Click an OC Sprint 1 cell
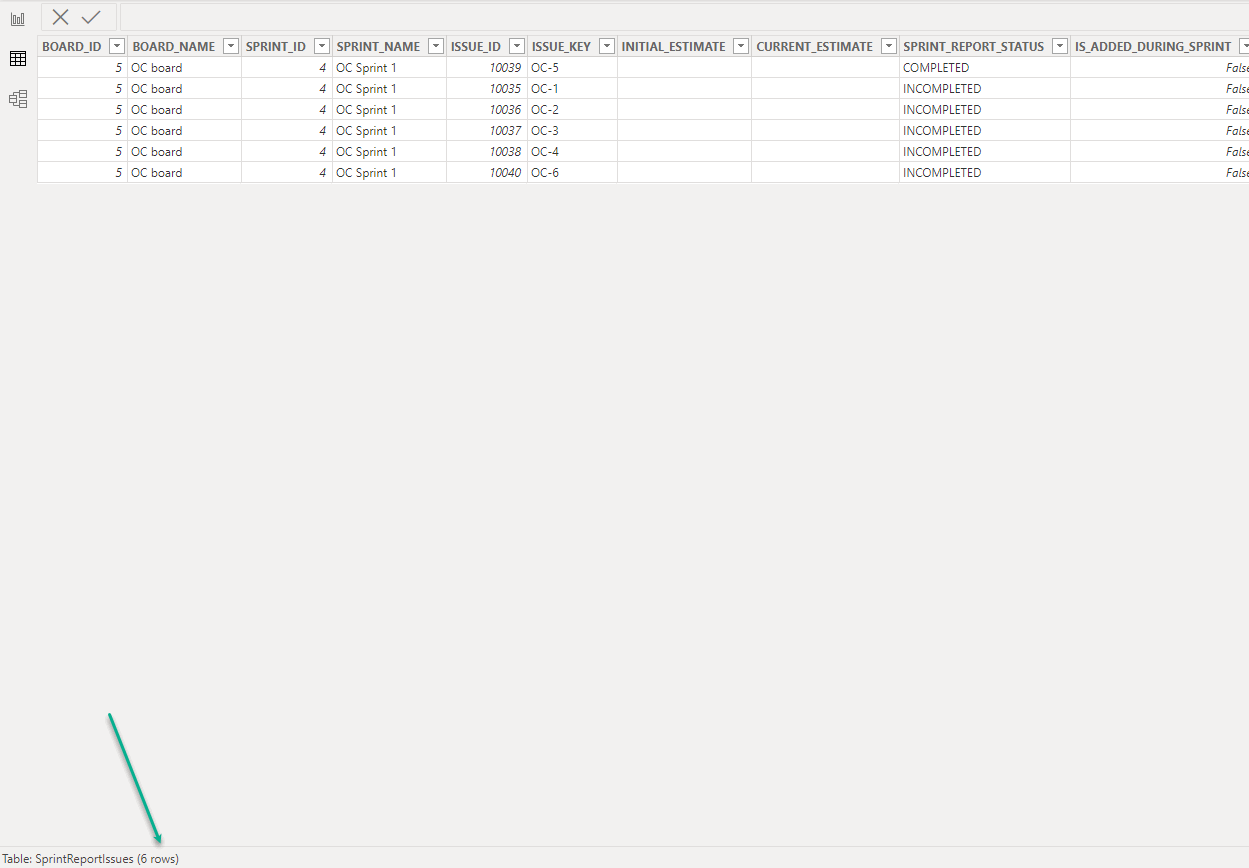The width and height of the screenshot is (1249, 868). [366, 67]
